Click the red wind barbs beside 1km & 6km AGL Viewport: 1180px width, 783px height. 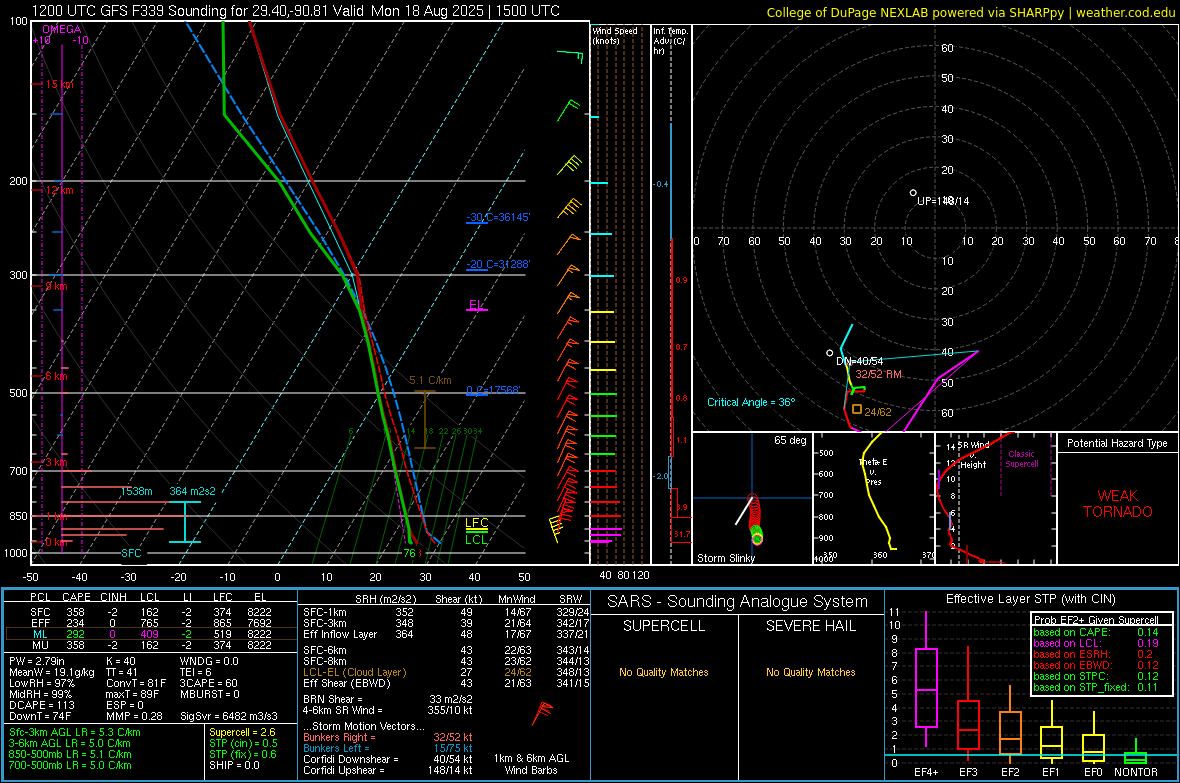[x=542, y=712]
